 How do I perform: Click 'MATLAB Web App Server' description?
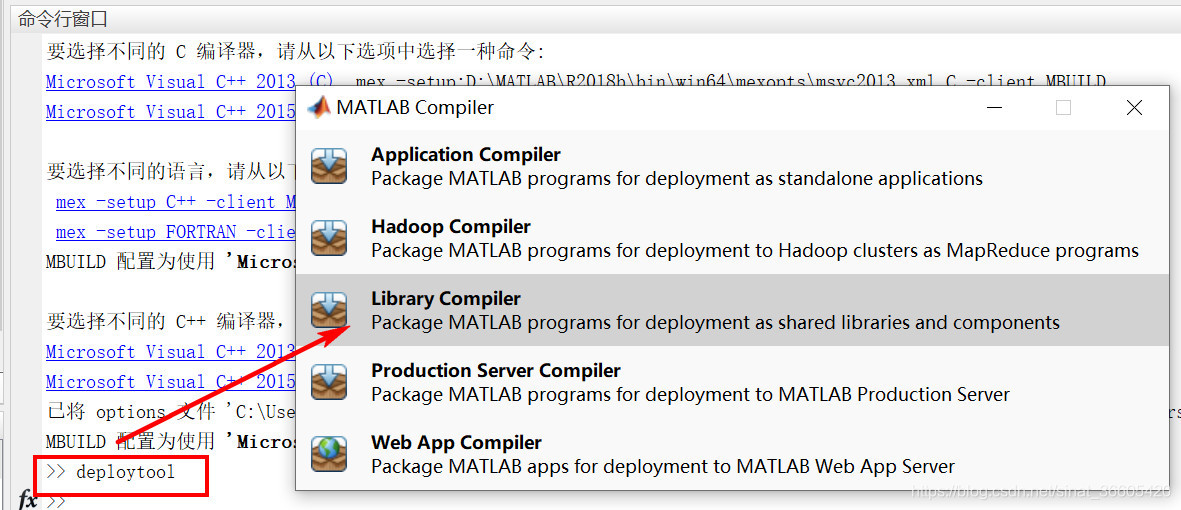tap(846, 466)
